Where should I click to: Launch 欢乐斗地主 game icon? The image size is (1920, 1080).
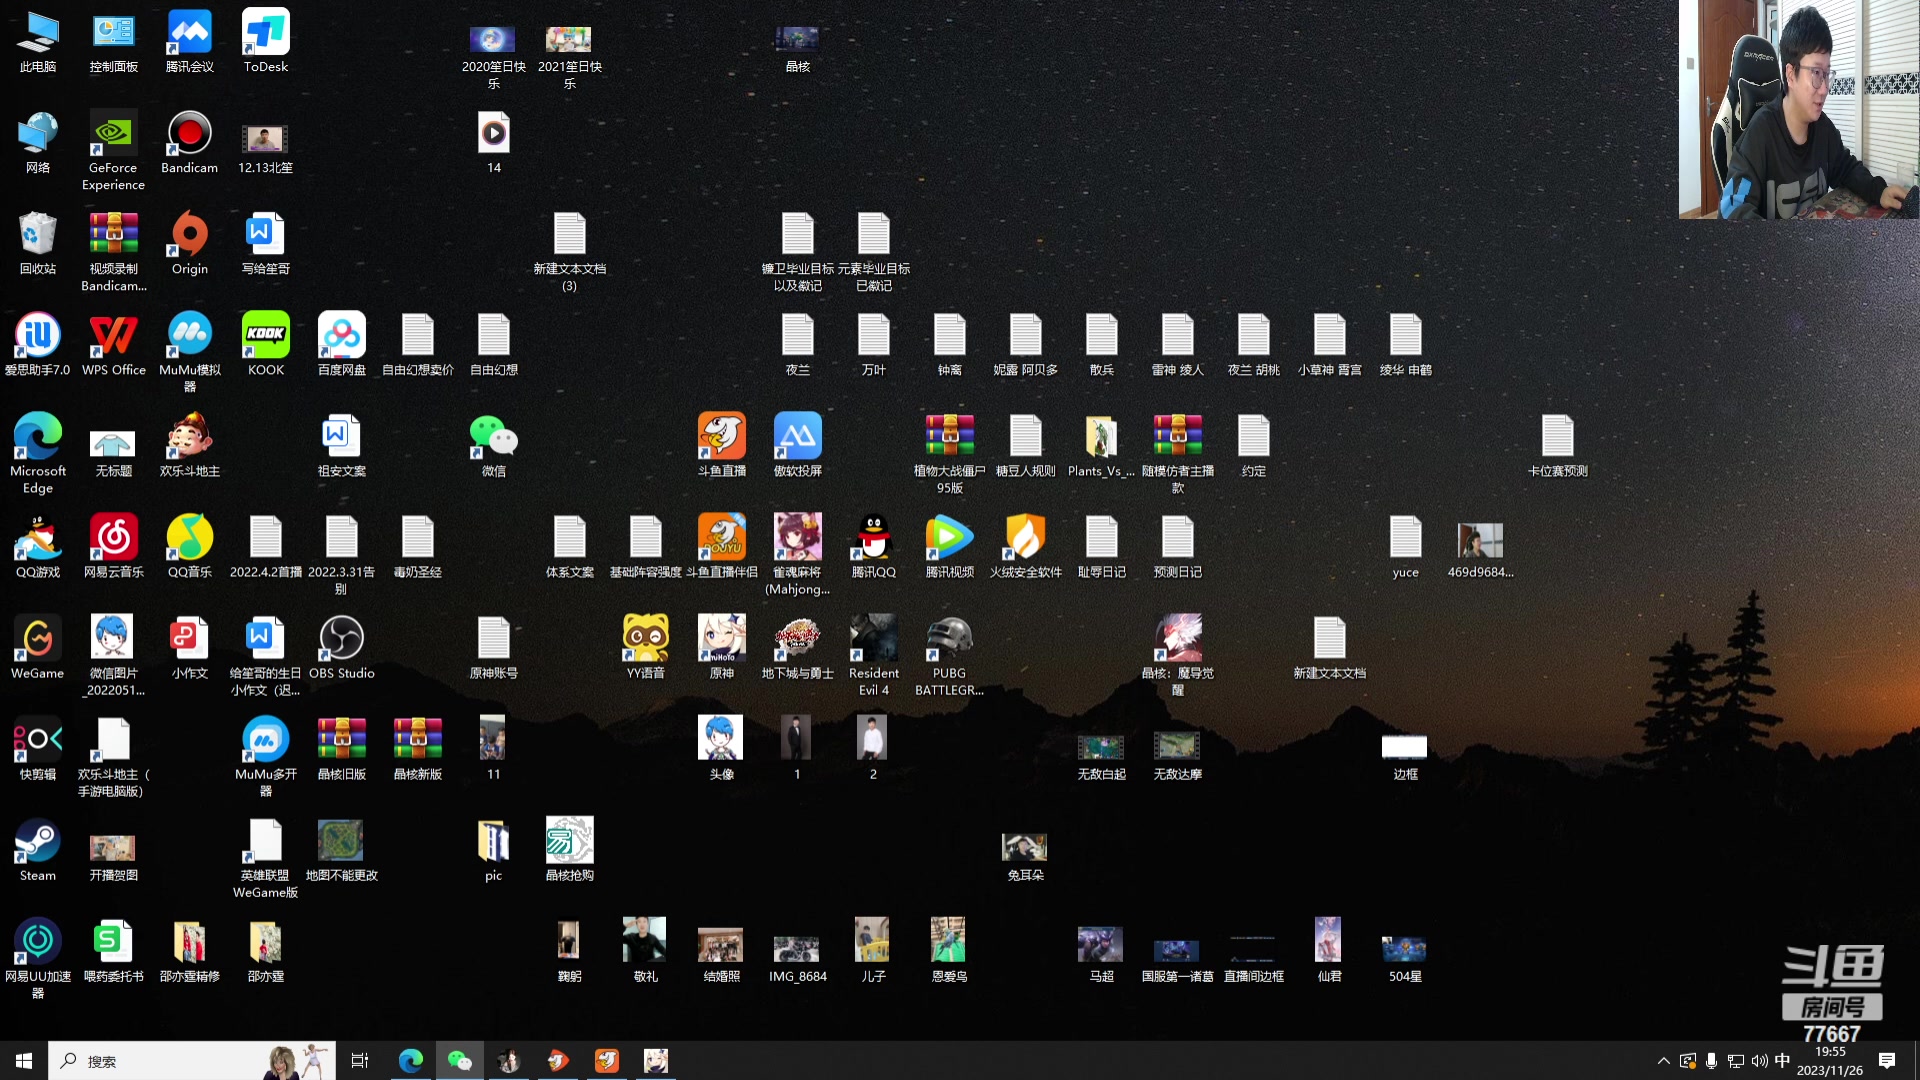[190, 445]
